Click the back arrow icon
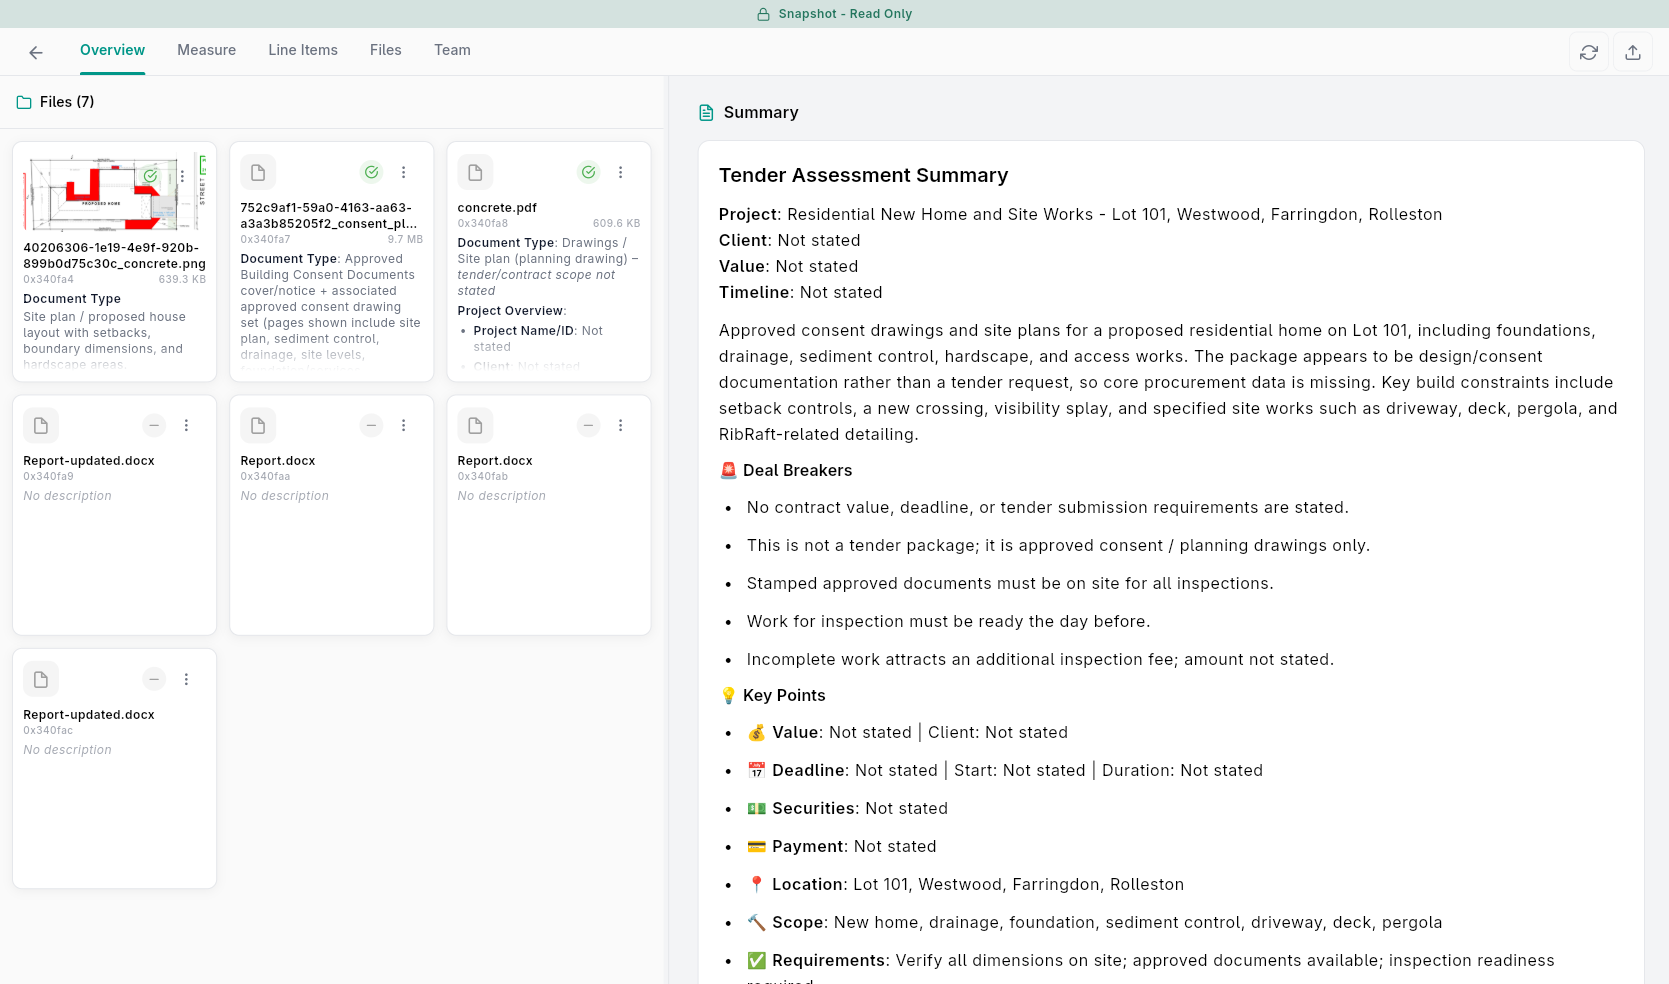The height and width of the screenshot is (984, 1669). pos(36,52)
